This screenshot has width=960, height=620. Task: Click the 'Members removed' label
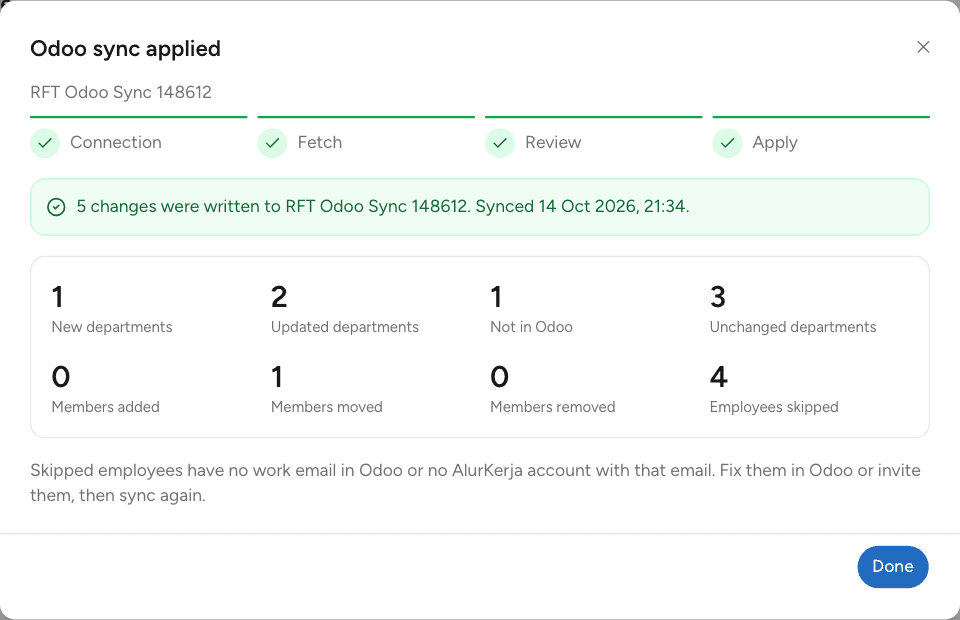coord(552,407)
